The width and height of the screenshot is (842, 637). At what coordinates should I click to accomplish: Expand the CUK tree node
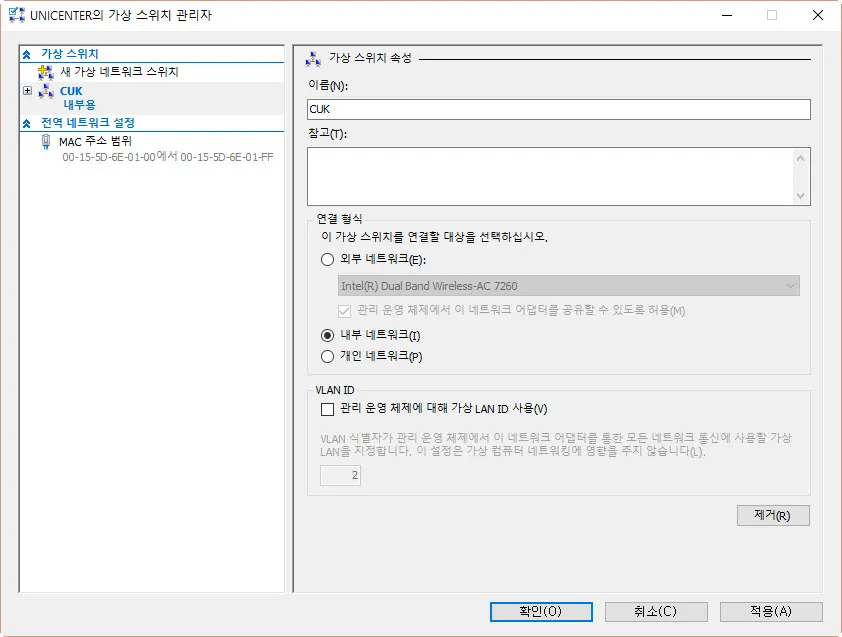click(x=28, y=91)
